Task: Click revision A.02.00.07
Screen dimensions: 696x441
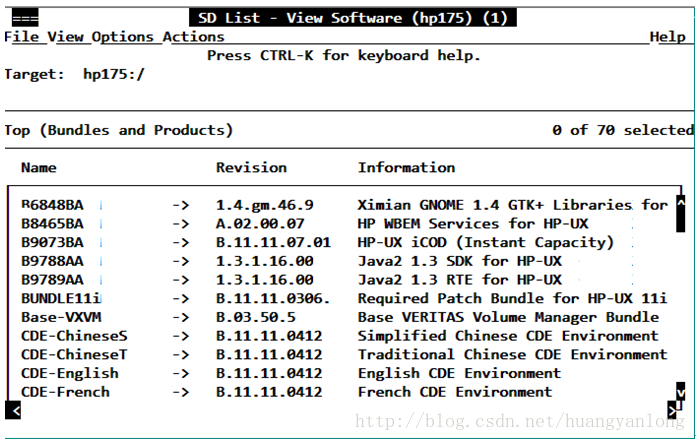Action: coord(260,224)
